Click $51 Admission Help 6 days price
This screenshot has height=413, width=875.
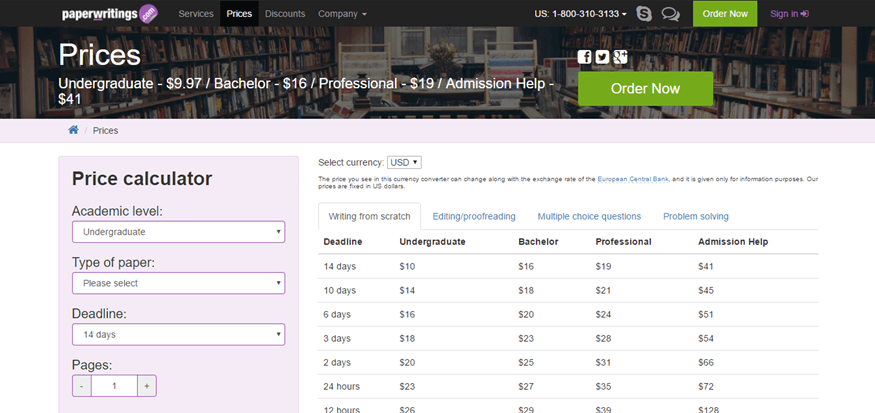pyautogui.click(x=706, y=314)
